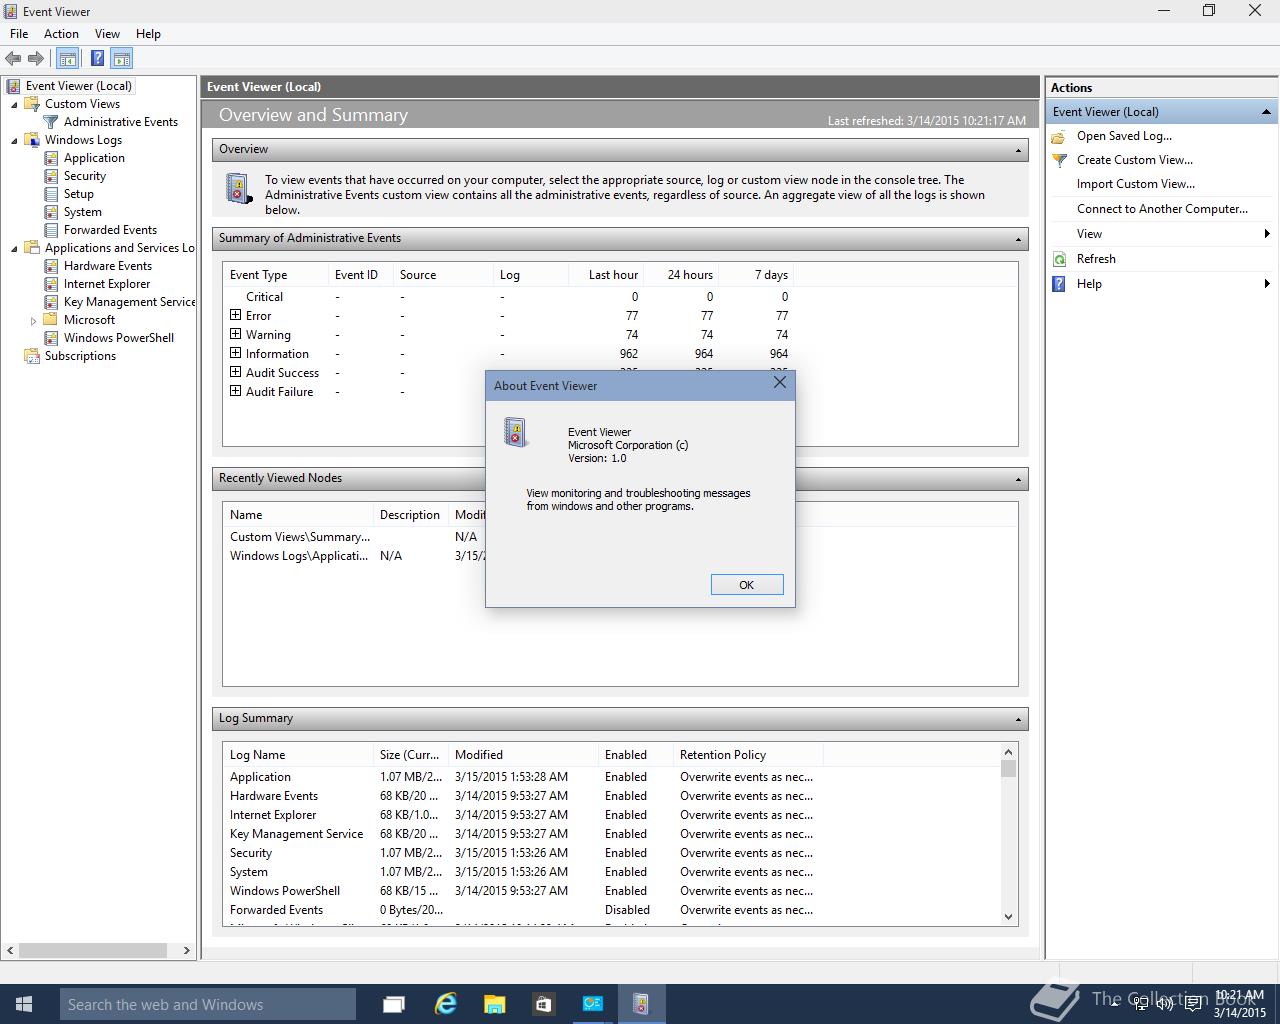Select Windows PowerShell row in Log Summary
Image resolution: width=1280 pixels, height=1024 pixels.
612,891
